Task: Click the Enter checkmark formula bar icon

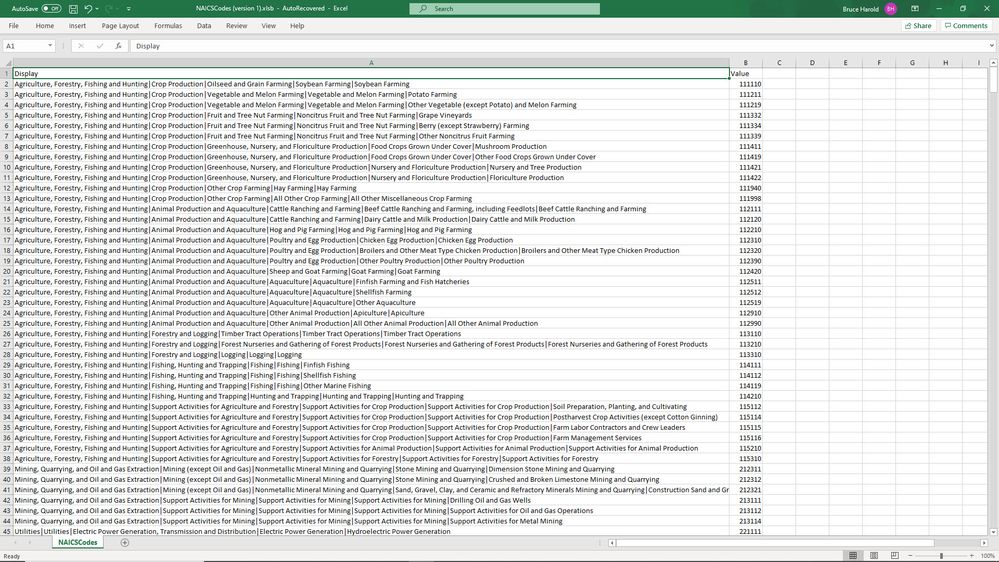Action: (x=99, y=46)
